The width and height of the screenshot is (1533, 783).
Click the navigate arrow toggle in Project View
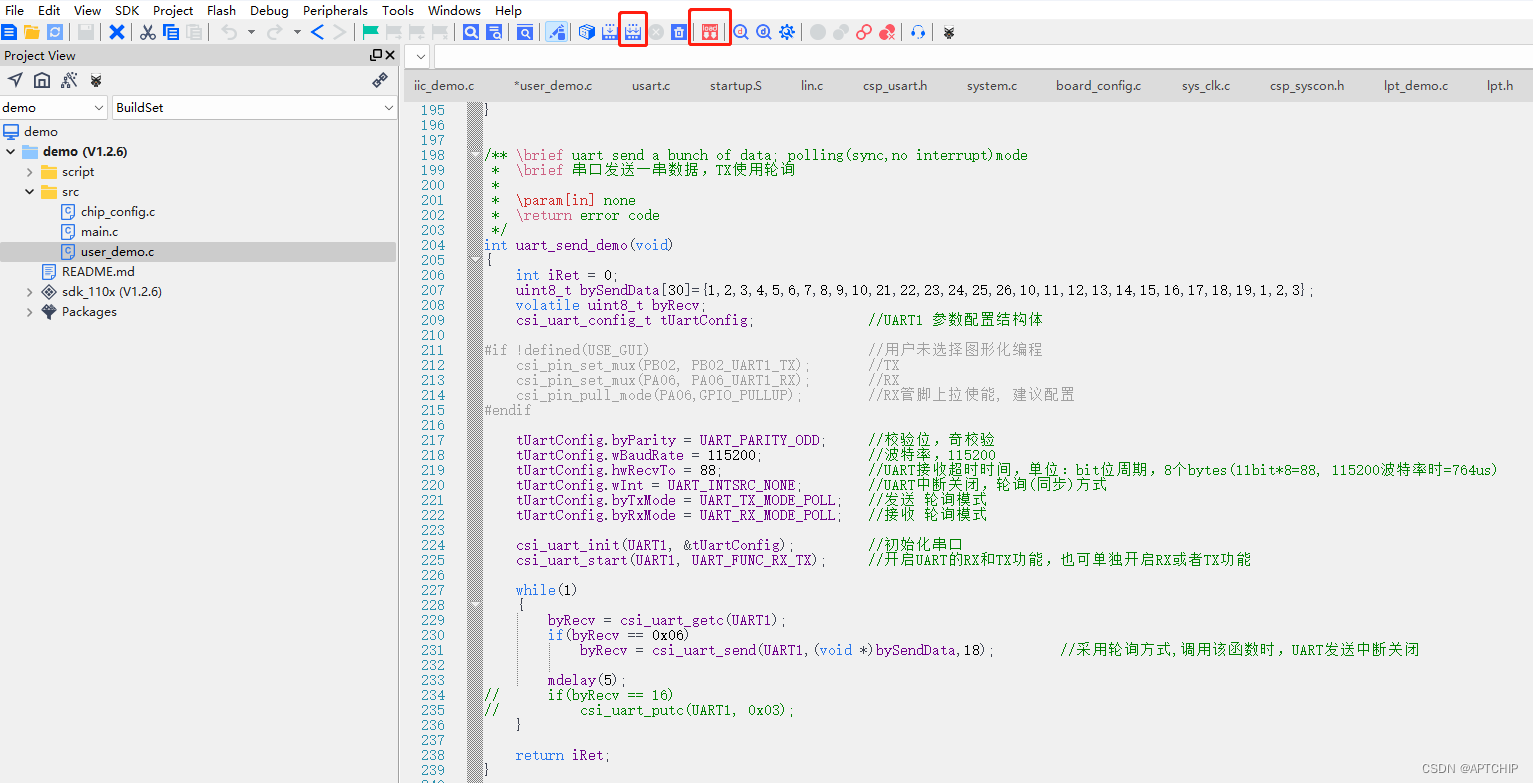(15, 80)
